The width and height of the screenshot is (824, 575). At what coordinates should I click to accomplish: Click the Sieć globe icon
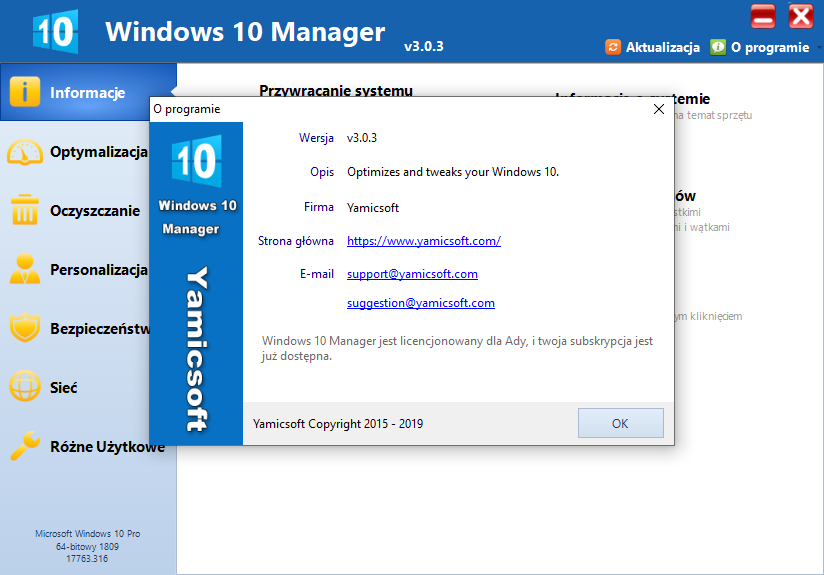(x=25, y=386)
